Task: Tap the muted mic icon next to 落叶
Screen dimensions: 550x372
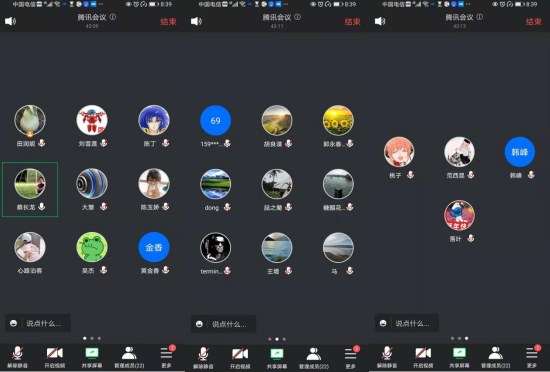Action: [471, 238]
